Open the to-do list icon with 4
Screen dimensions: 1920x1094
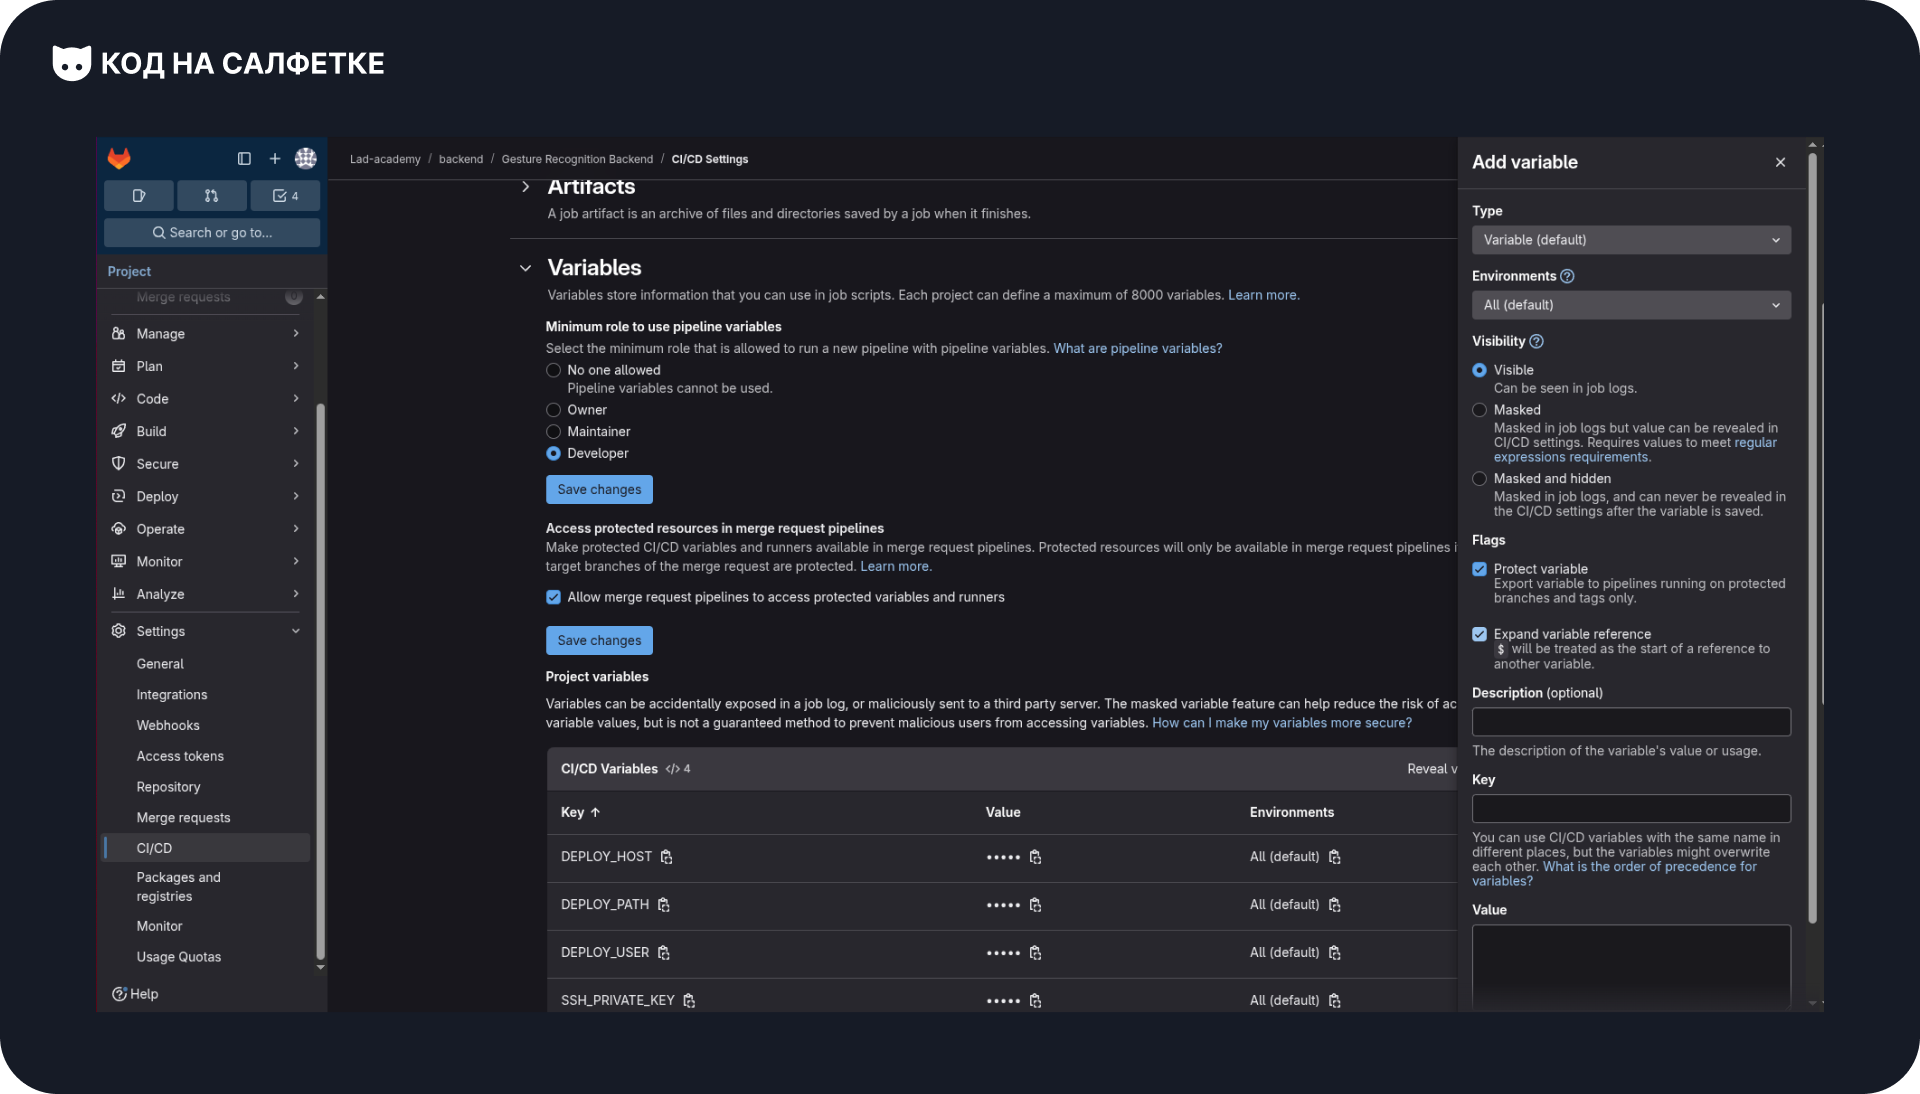(x=285, y=196)
